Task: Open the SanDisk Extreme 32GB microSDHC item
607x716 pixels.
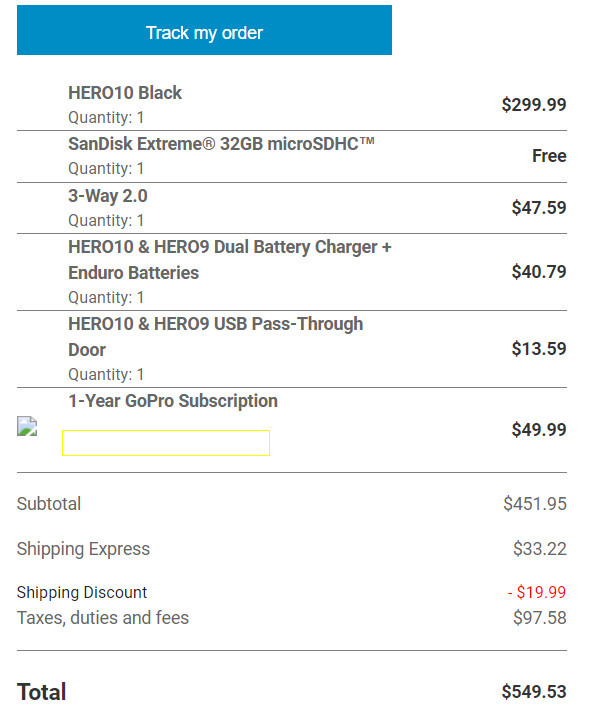Action: (222, 144)
